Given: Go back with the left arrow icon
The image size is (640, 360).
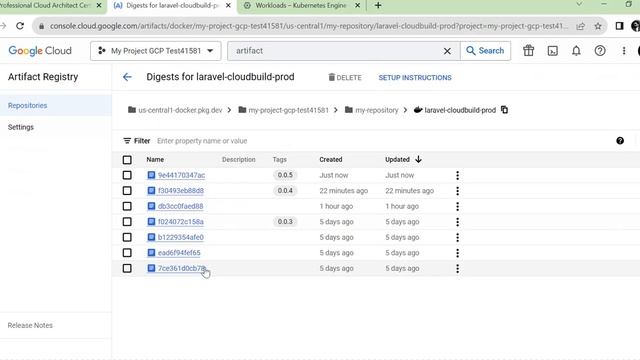Looking at the screenshot, I should 127,77.
